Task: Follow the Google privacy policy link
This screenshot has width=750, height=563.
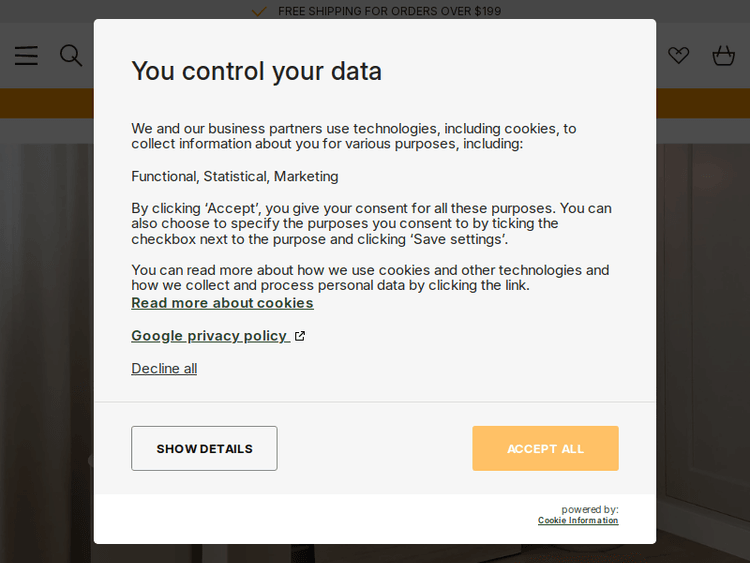Action: pyautogui.click(x=209, y=336)
